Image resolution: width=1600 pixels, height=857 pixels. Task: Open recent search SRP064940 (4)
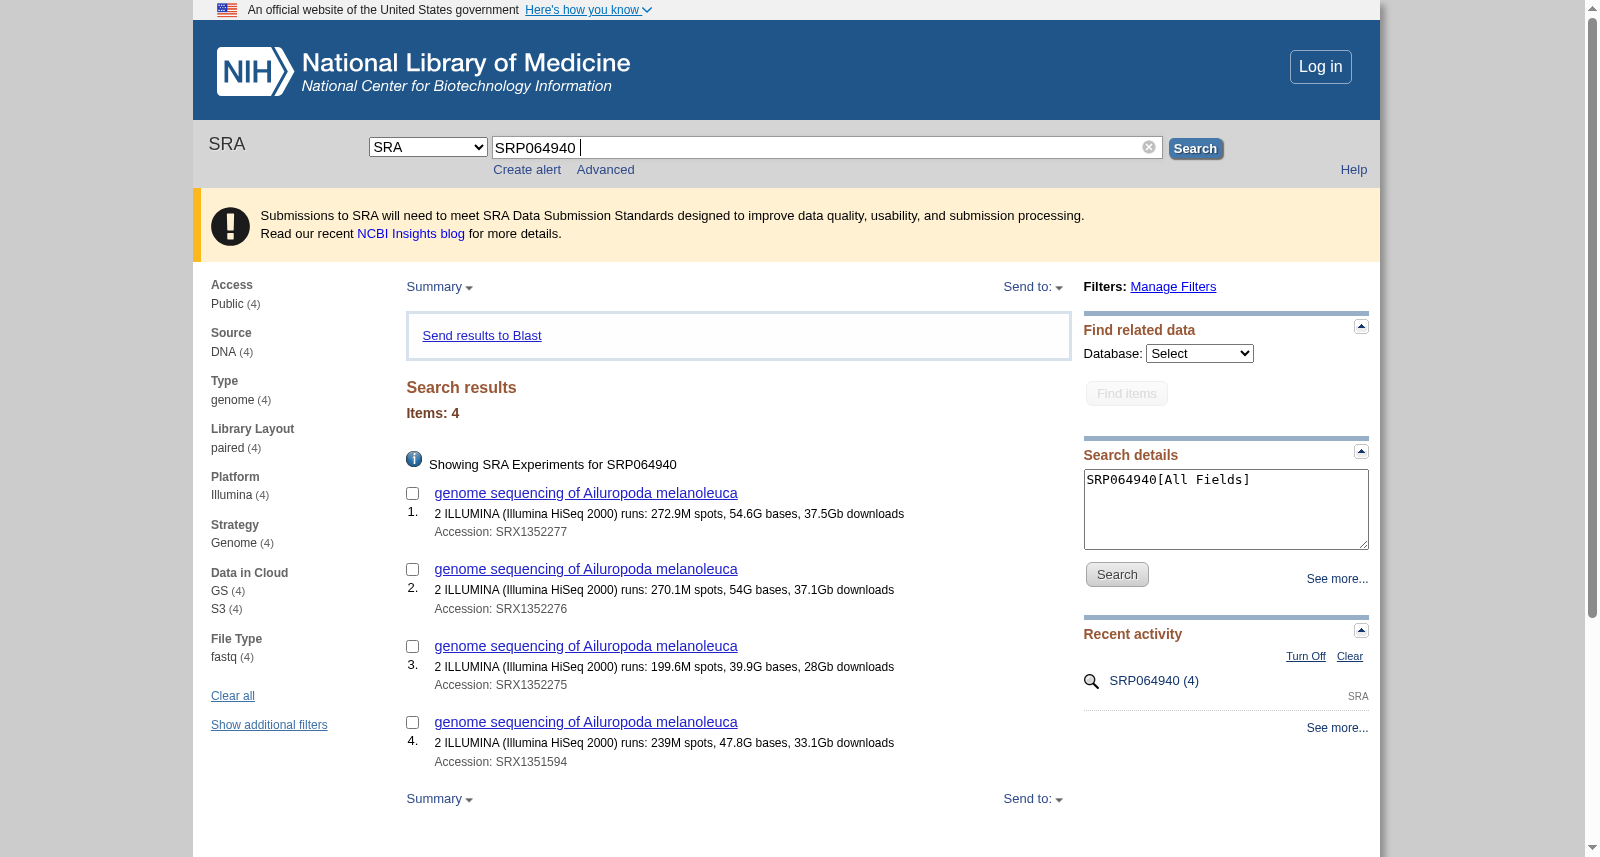[x=1154, y=681]
